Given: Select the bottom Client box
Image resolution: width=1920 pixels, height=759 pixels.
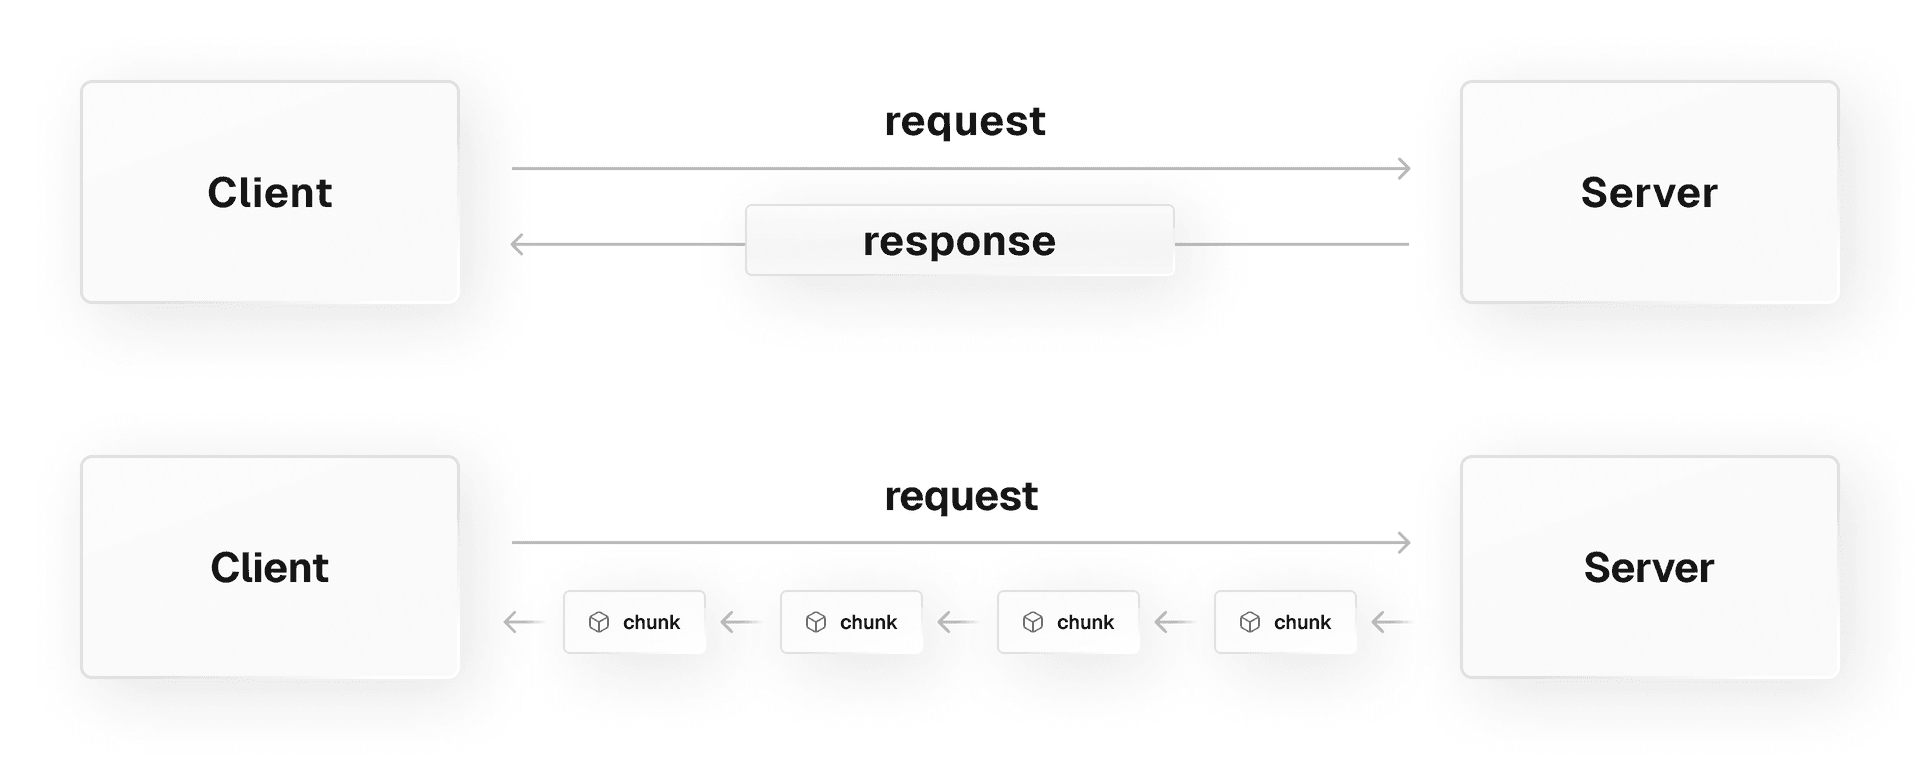Looking at the screenshot, I should (x=270, y=567).
